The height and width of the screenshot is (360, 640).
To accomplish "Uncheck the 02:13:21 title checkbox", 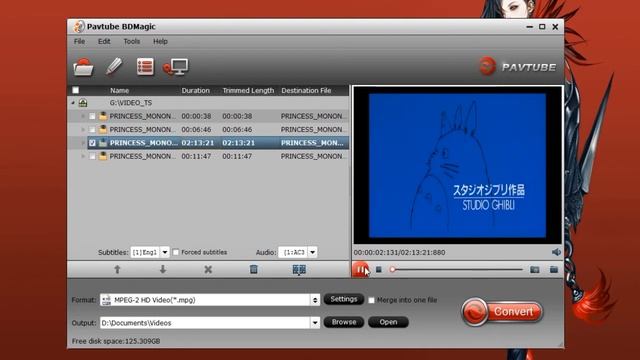I will coord(92,143).
